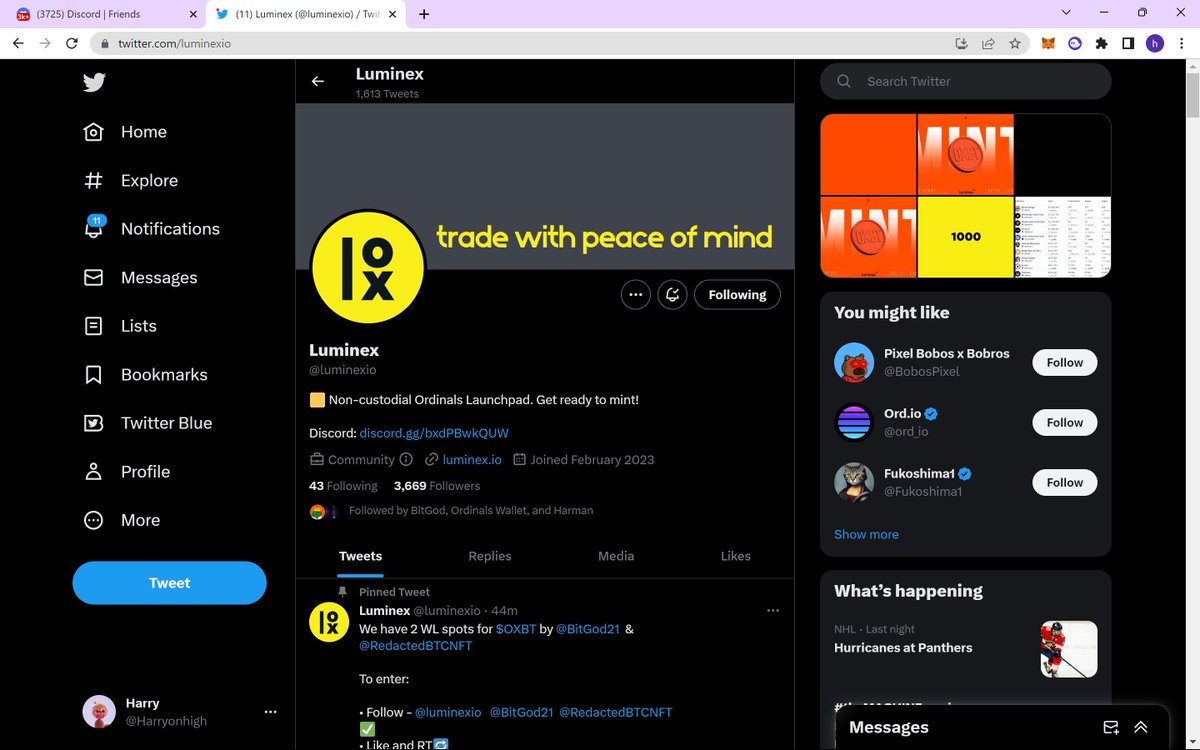Open the Extensions puzzle-piece menu
This screenshot has height=750, width=1200.
[x=1102, y=43]
